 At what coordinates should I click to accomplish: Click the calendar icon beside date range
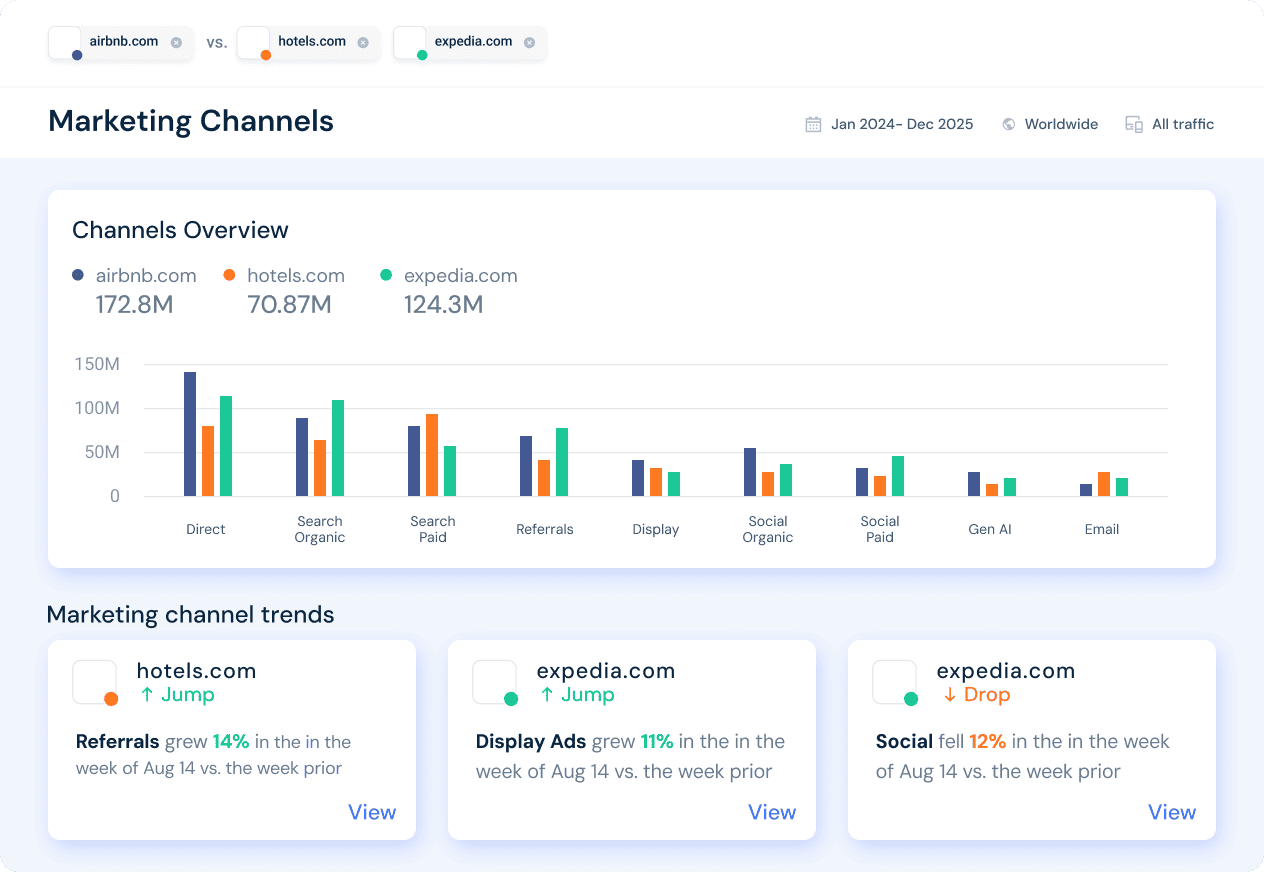[813, 124]
